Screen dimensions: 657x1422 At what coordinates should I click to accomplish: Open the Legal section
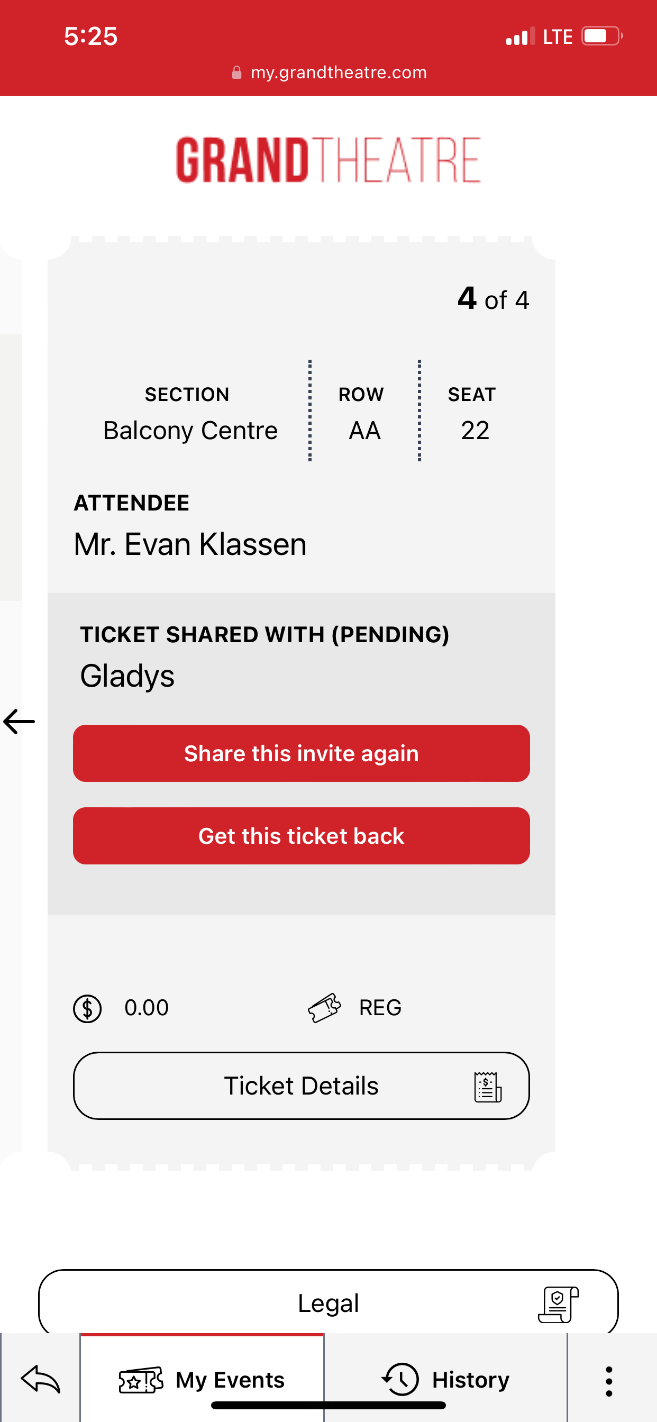pyautogui.click(x=328, y=1303)
